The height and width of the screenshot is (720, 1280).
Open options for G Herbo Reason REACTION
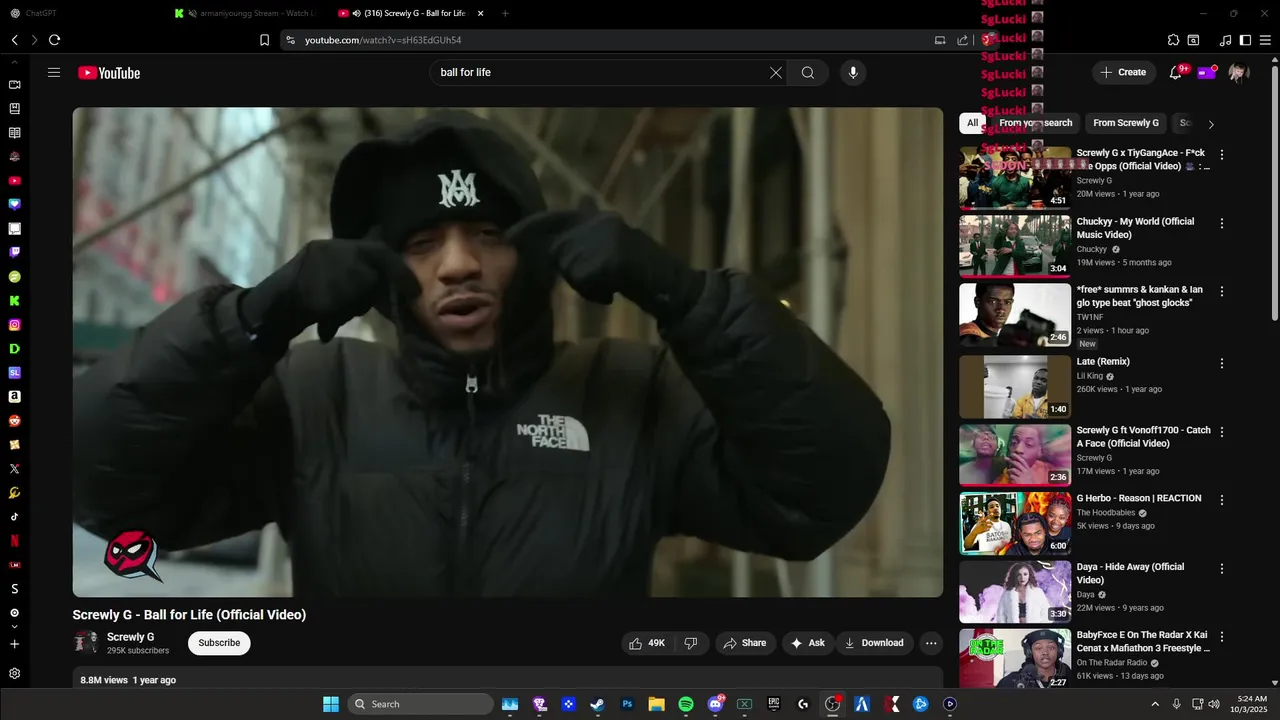(1221, 500)
